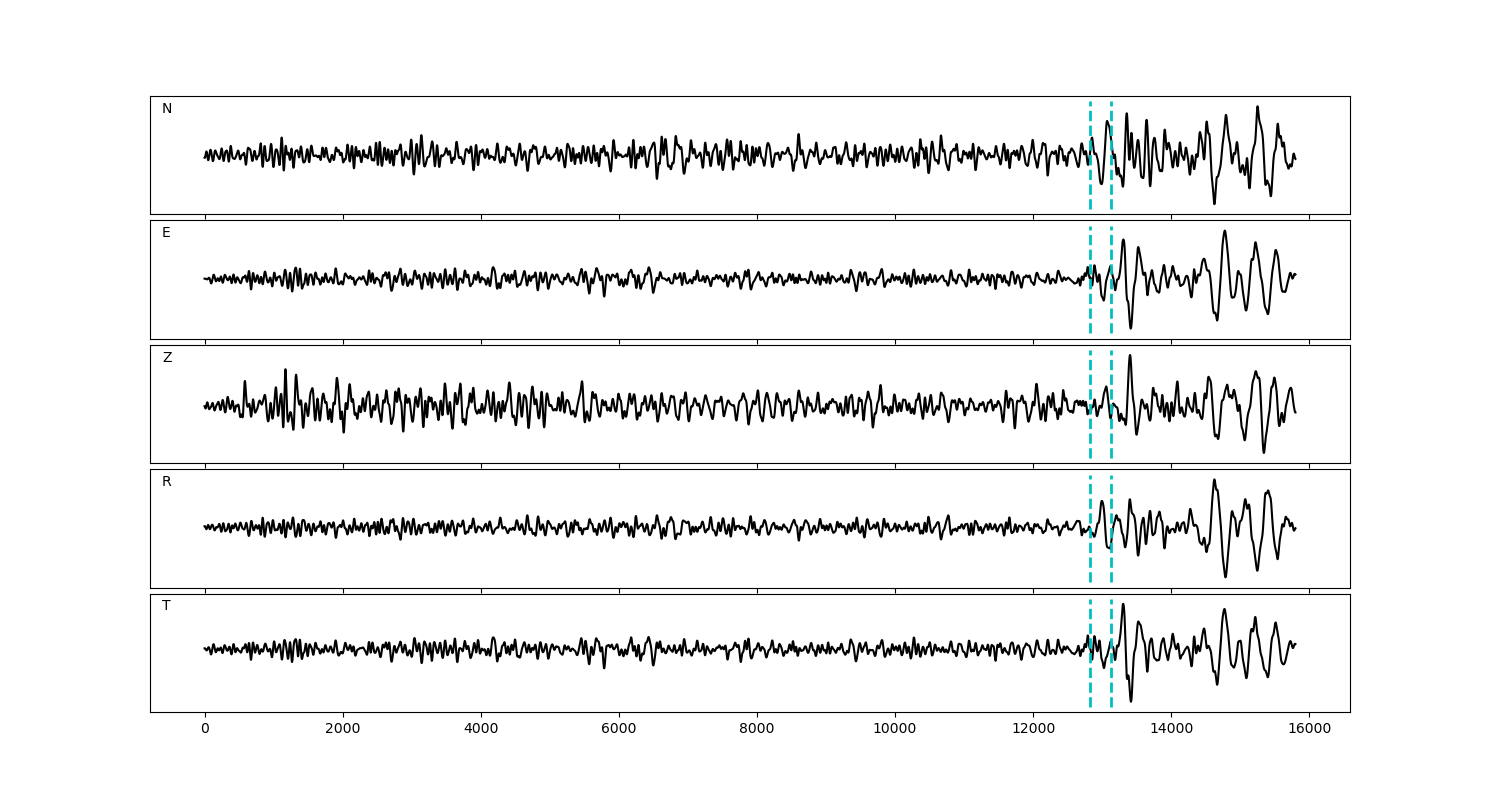
Task: Select the Z component label
Action: click(167, 358)
